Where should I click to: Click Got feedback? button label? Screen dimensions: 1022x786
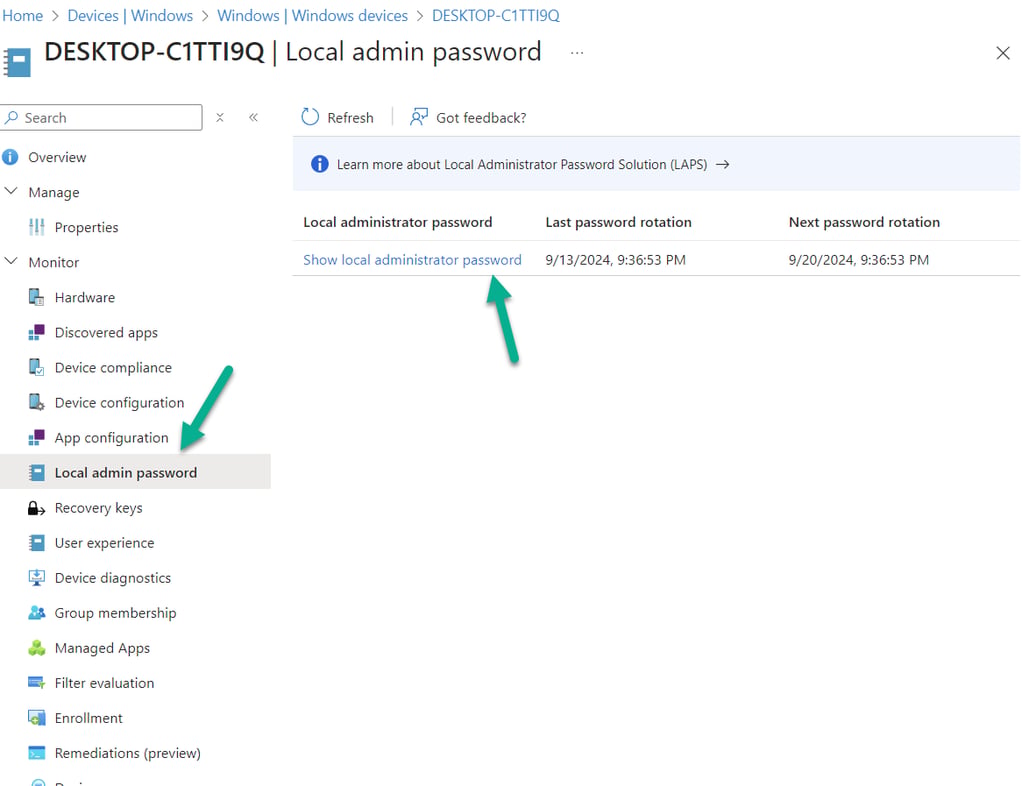481,117
